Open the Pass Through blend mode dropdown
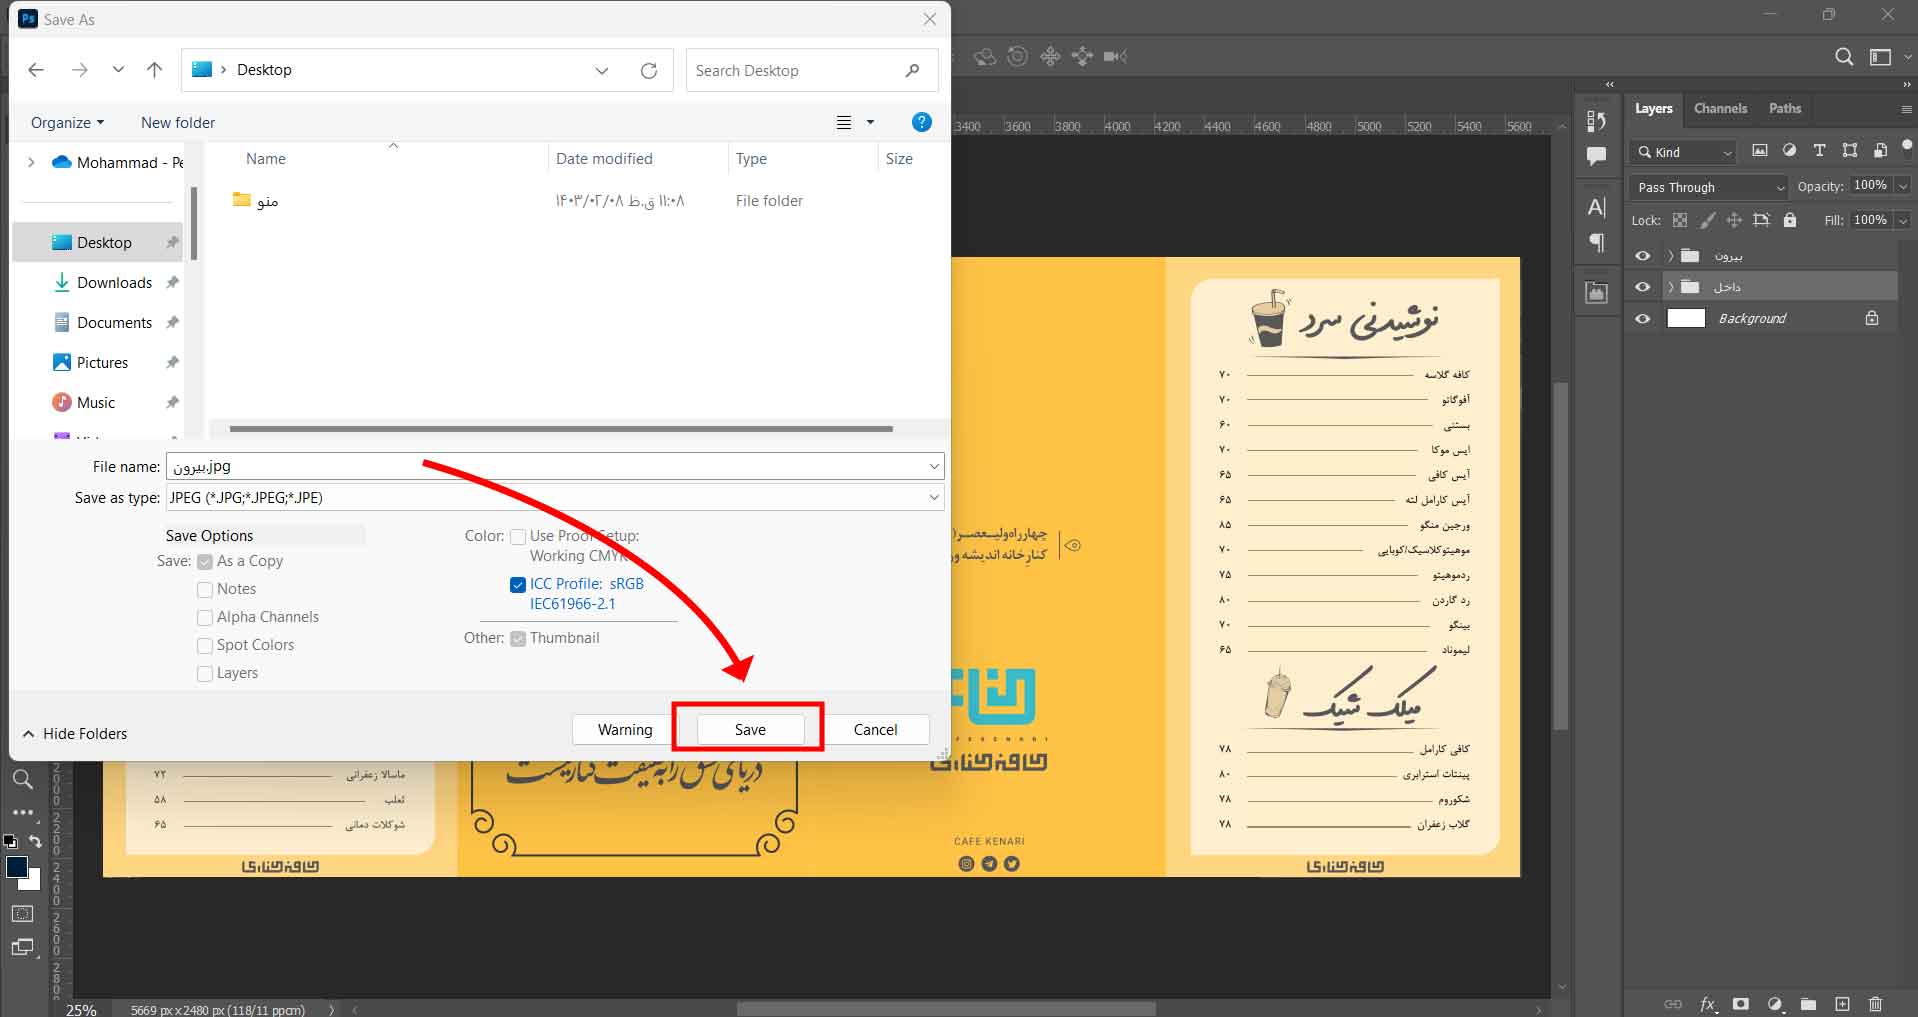Screen dimensions: 1918x1017 point(1708,187)
